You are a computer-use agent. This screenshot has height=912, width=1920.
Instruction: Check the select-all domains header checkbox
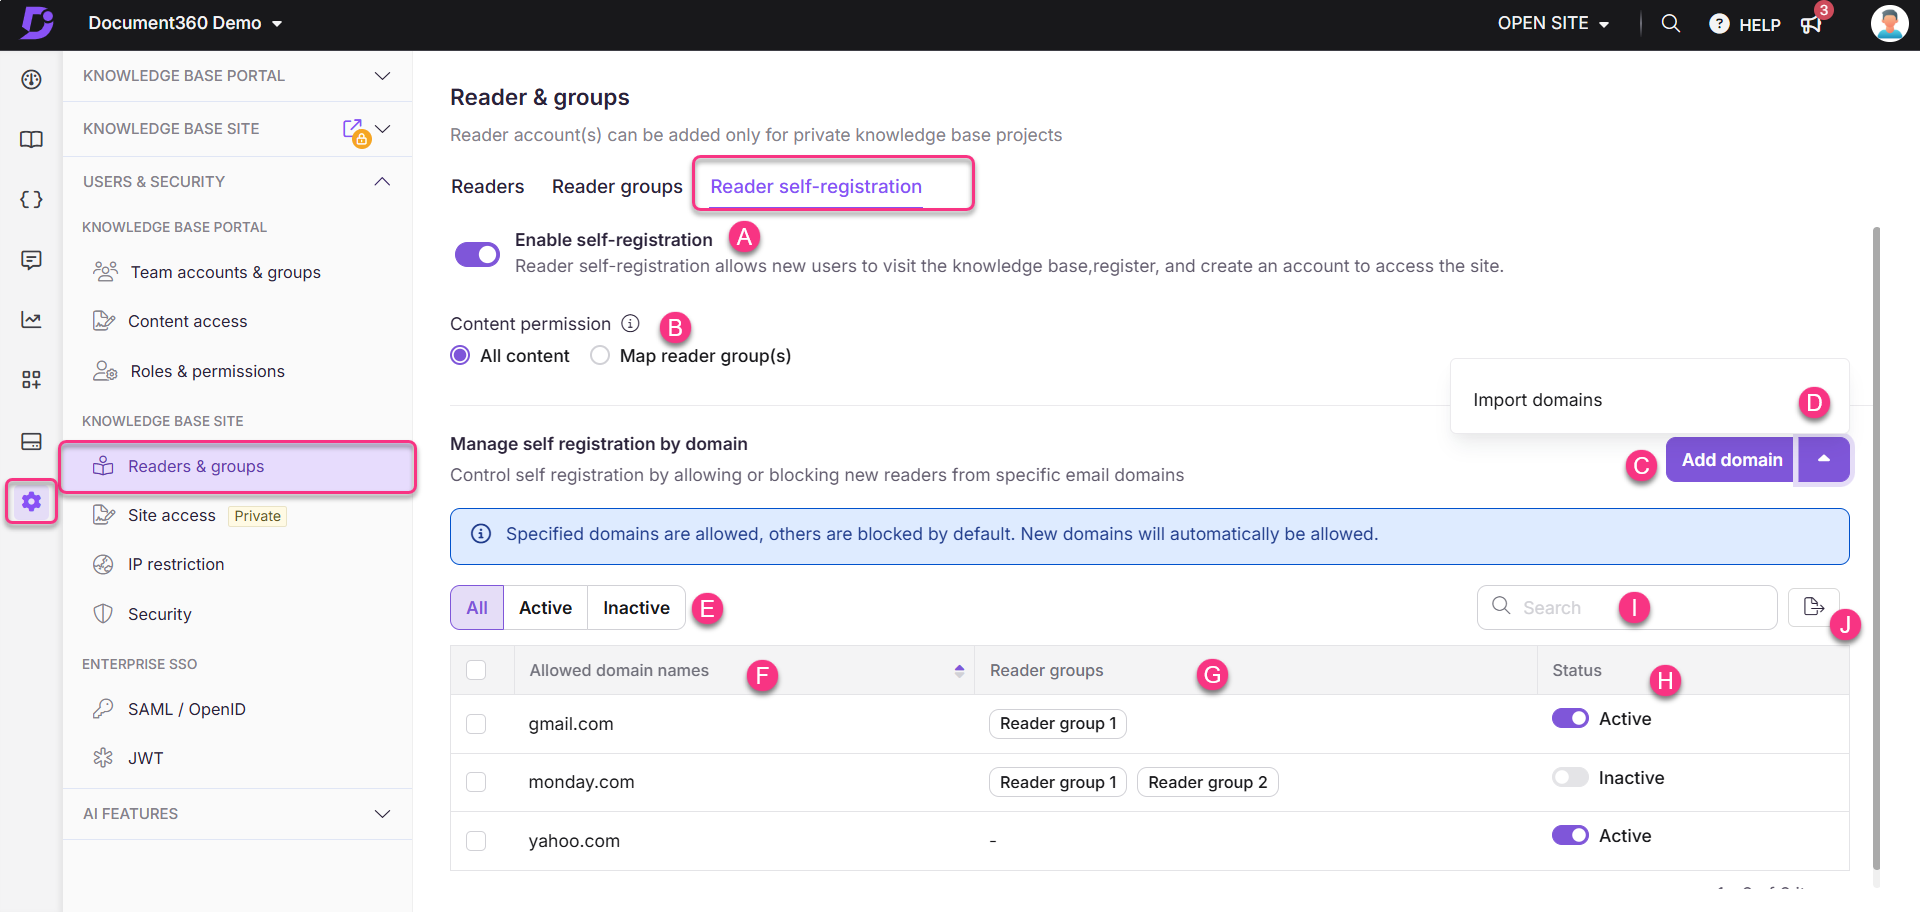[476, 670]
